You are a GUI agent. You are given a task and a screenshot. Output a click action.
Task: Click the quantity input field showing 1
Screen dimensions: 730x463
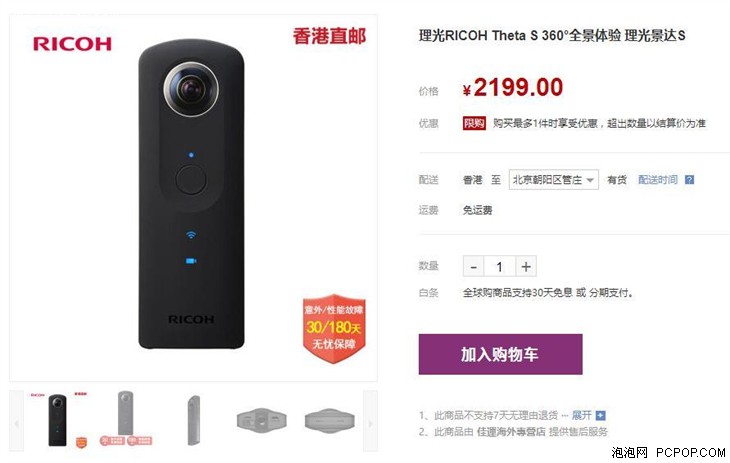500,266
